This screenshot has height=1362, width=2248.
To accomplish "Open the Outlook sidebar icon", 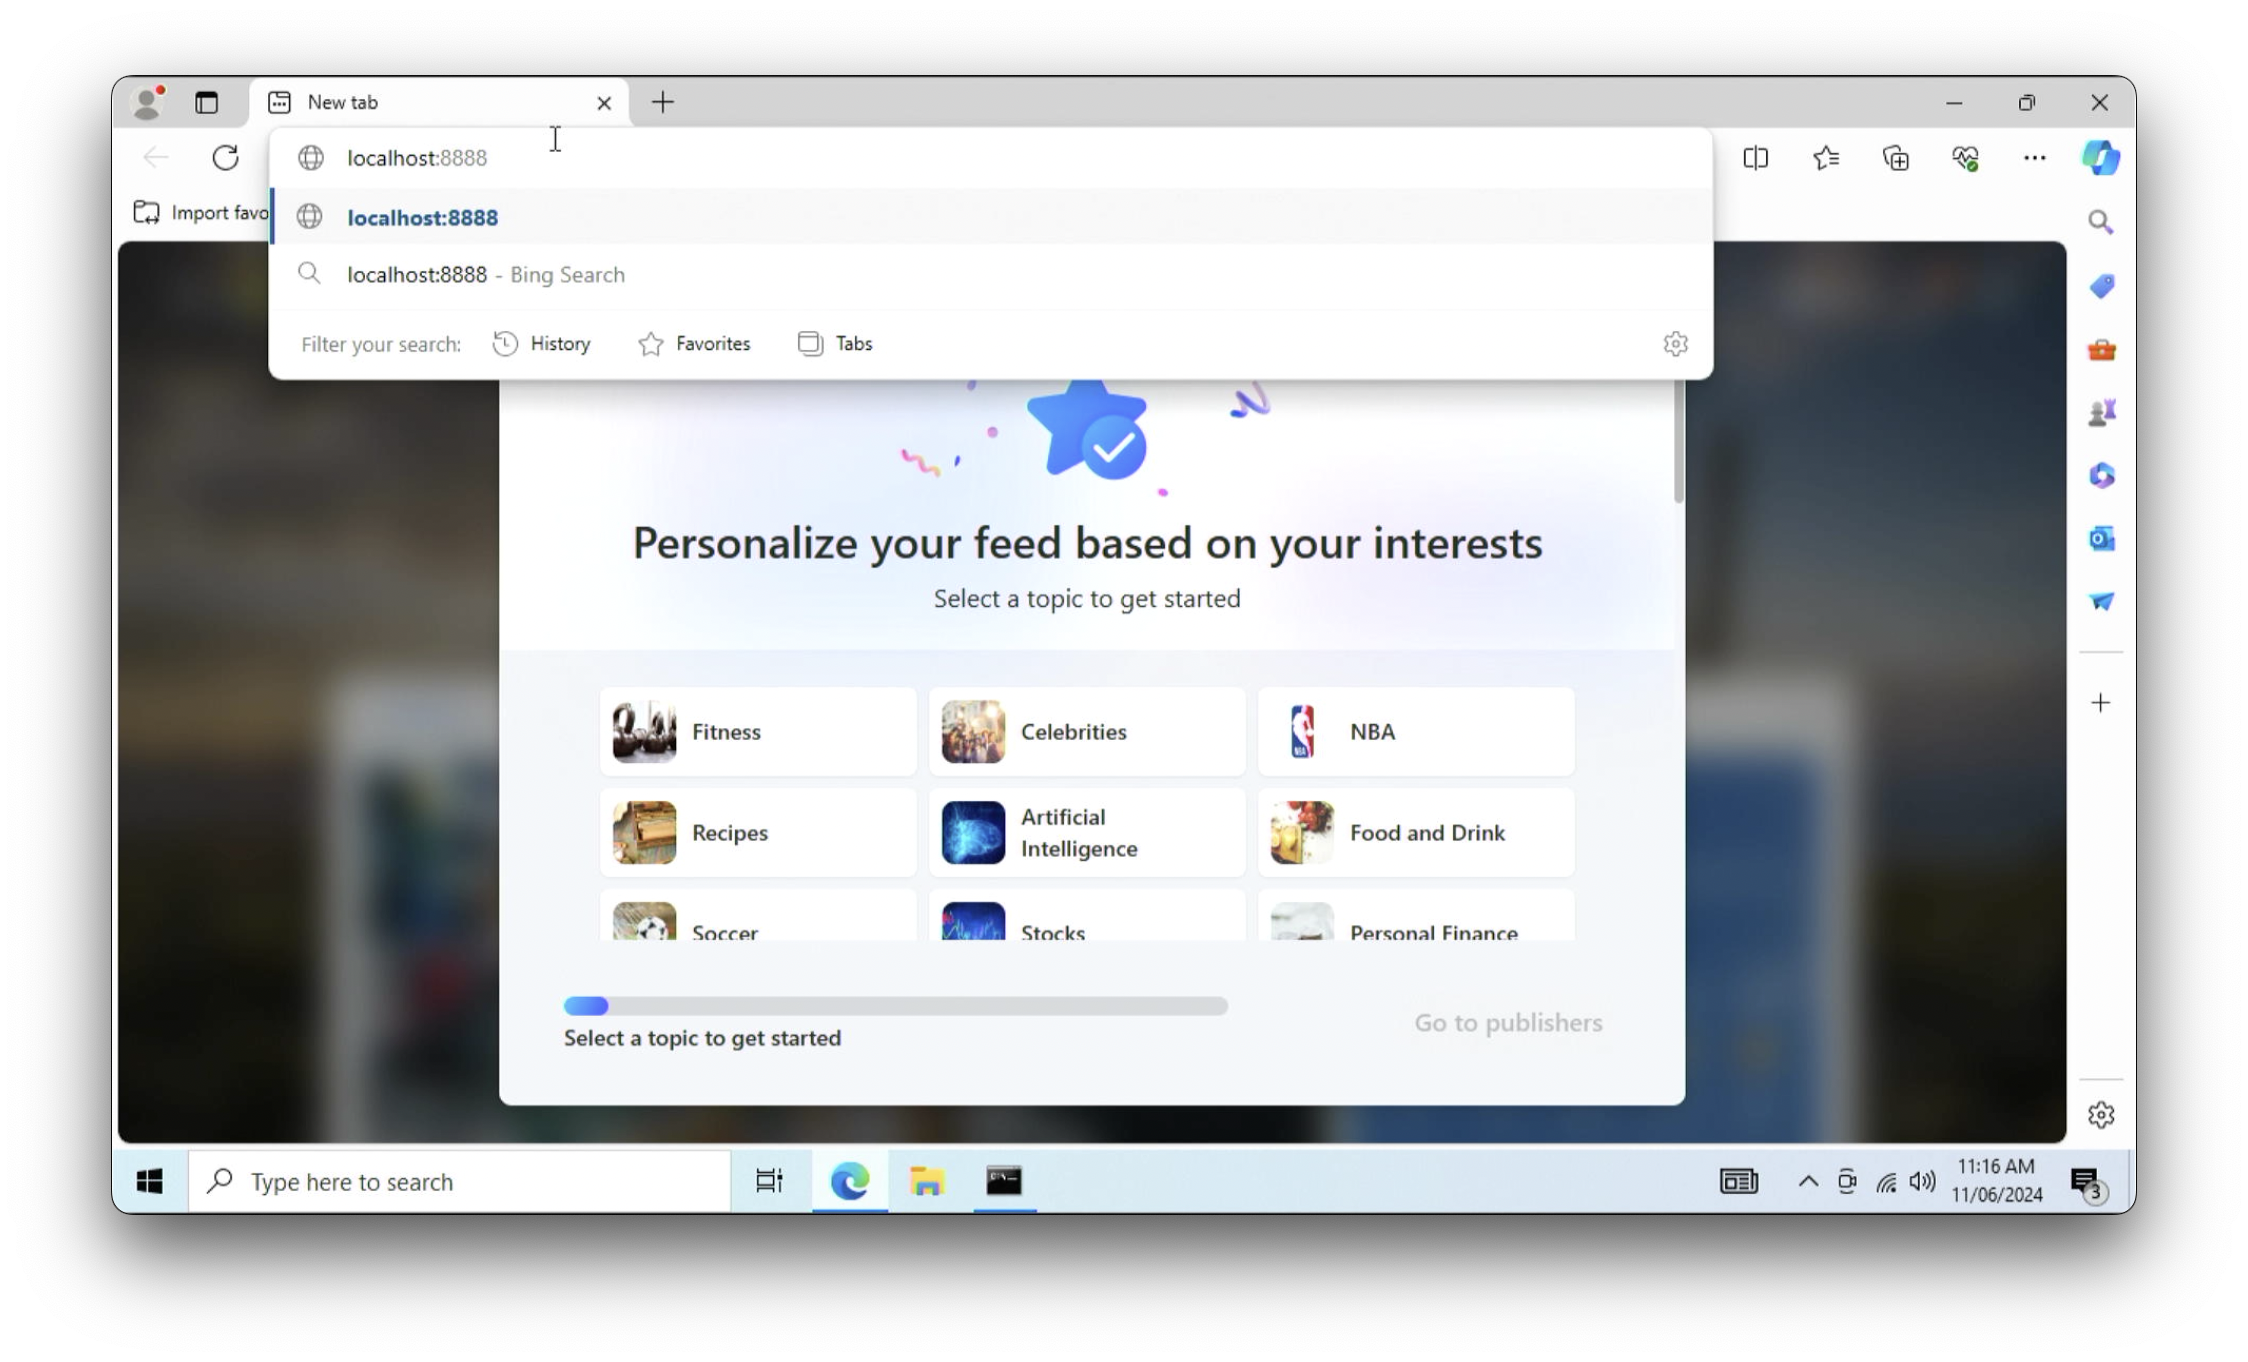I will pyautogui.click(x=2101, y=539).
